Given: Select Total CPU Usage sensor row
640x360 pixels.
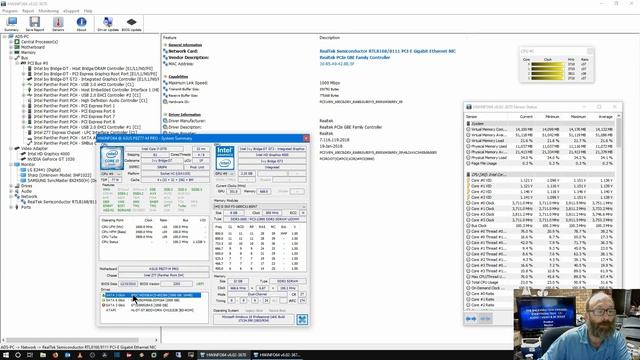Looking at the screenshot, I should (540, 282).
